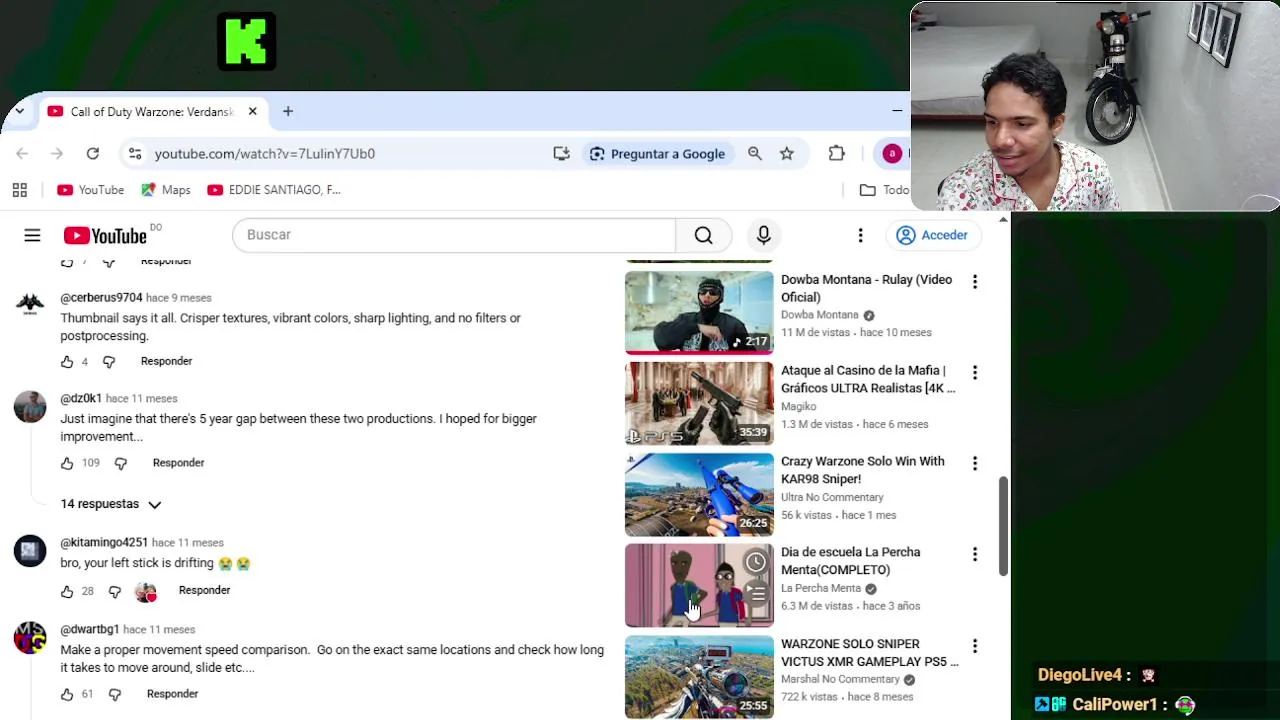The height and width of the screenshot is (720, 1280).
Task: Open options for Dia de escuela video
Action: tap(975, 555)
